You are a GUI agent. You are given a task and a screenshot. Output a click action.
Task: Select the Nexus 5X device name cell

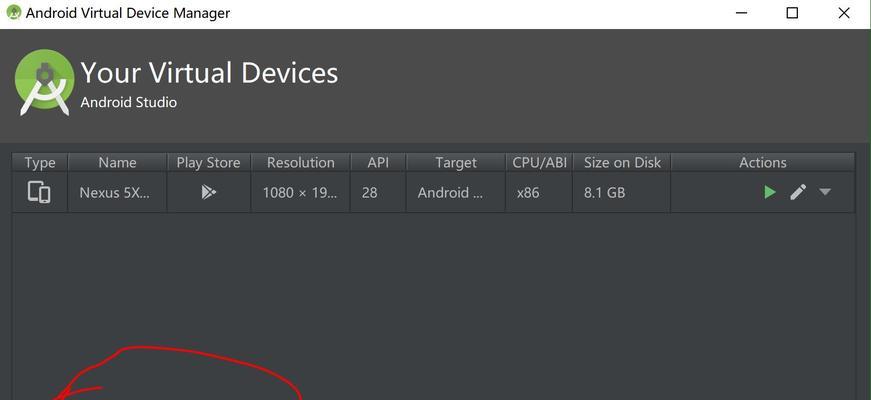pyautogui.click(x=117, y=192)
